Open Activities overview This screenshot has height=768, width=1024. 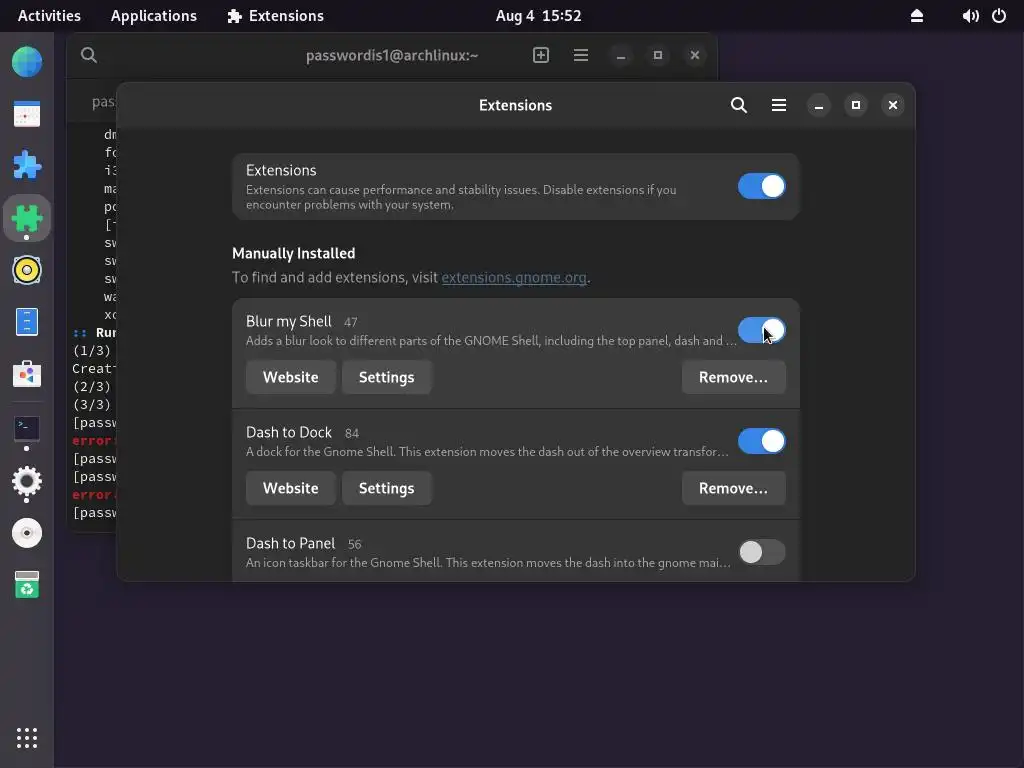(x=49, y=16)
